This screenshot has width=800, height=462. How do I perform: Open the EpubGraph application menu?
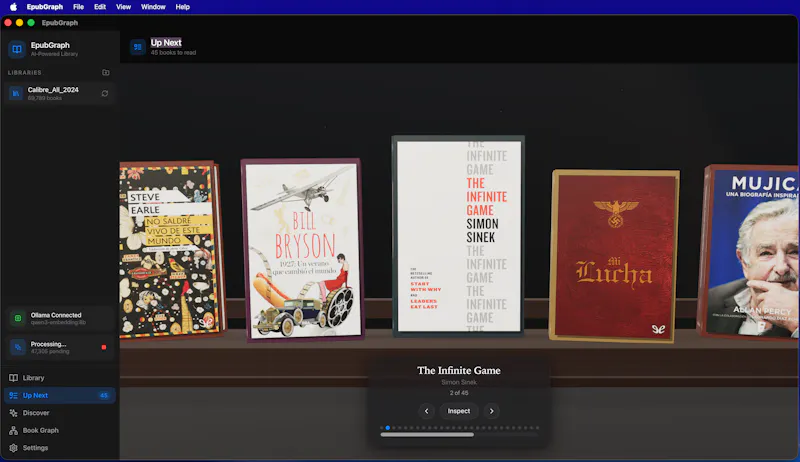click(x=45, y=7)
